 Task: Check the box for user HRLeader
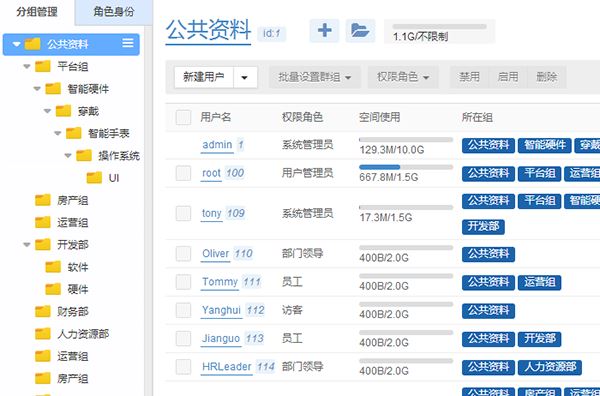coord(183,367)
